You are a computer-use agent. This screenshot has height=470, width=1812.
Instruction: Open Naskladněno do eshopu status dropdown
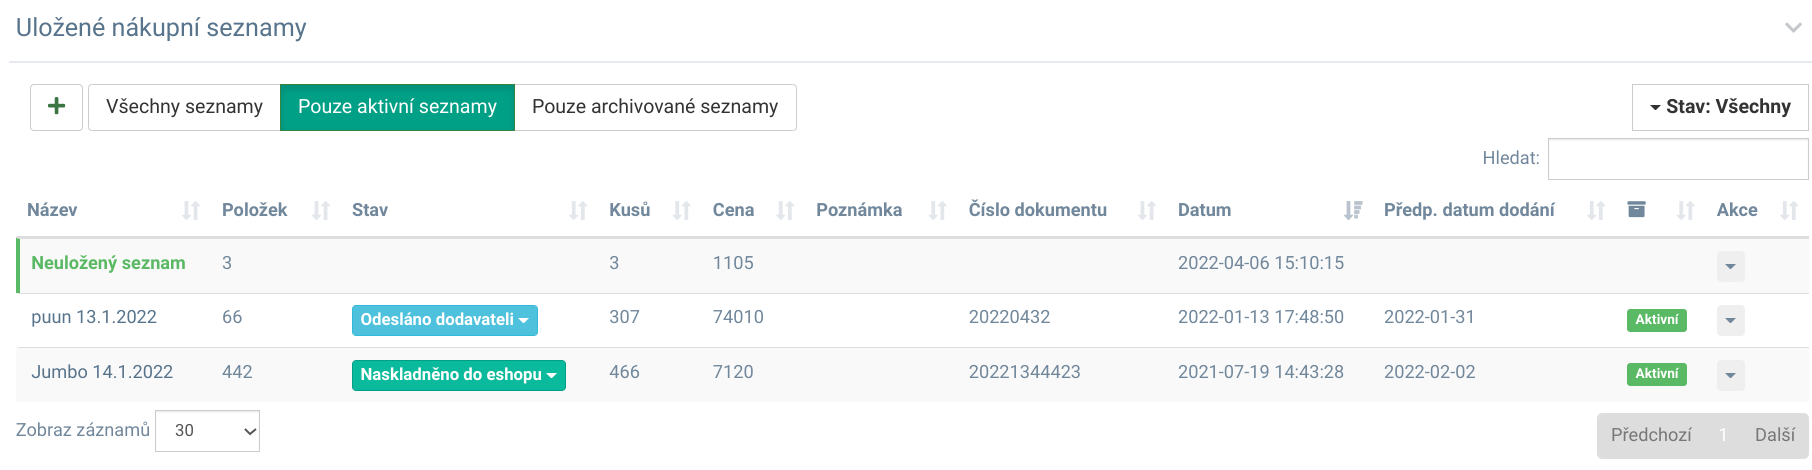click(x=458, y=375)
